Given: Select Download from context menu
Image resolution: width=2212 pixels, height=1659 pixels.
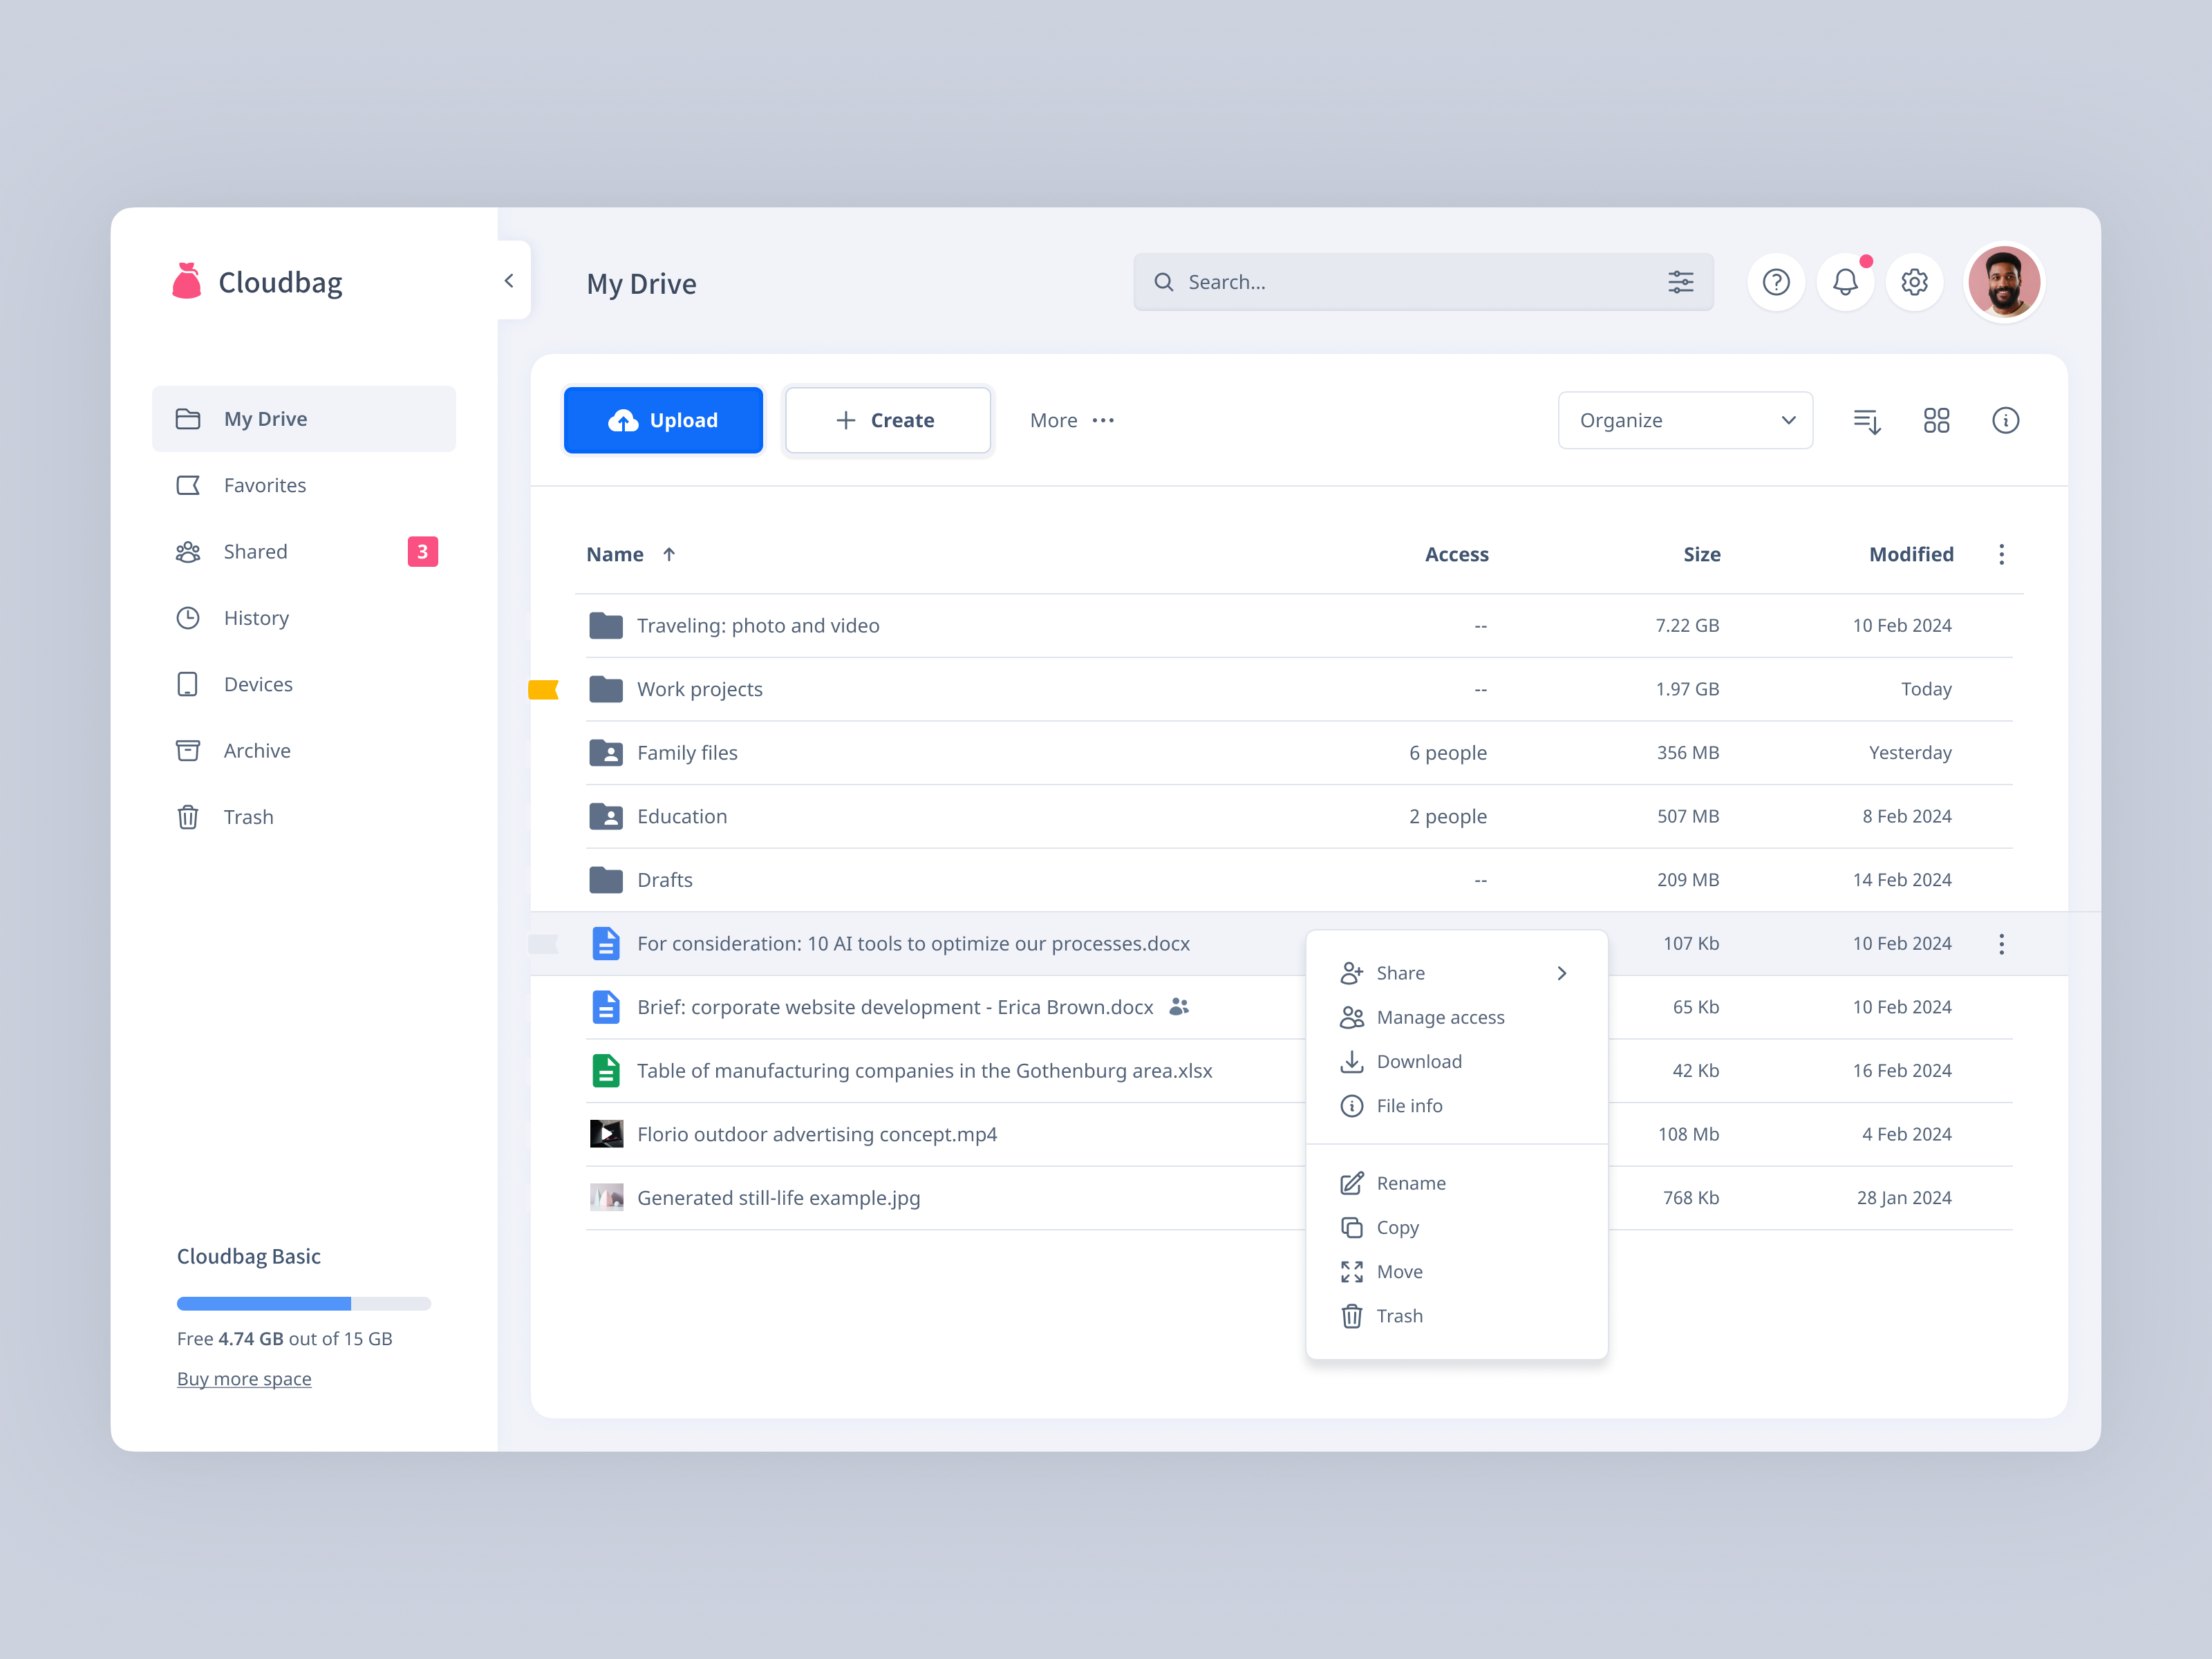Looking at the screenshot, I should tap(1420, 1060).
